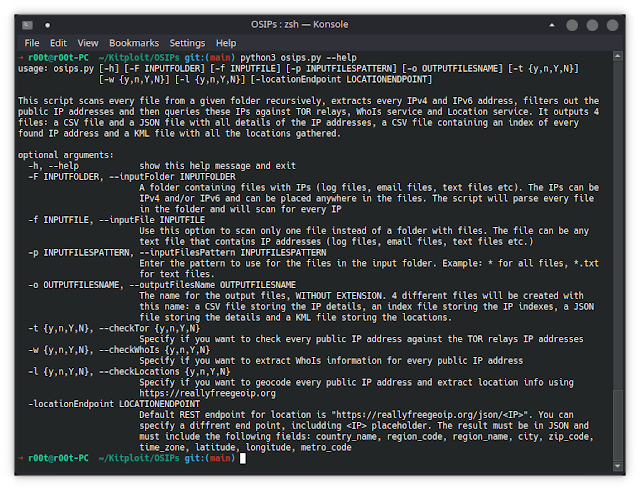Image resolution: width=640 pixels, height=490 pixels.
Task: Click the window title 'OSIPs : zsh — Konsole'
Action: click(300, 24)
